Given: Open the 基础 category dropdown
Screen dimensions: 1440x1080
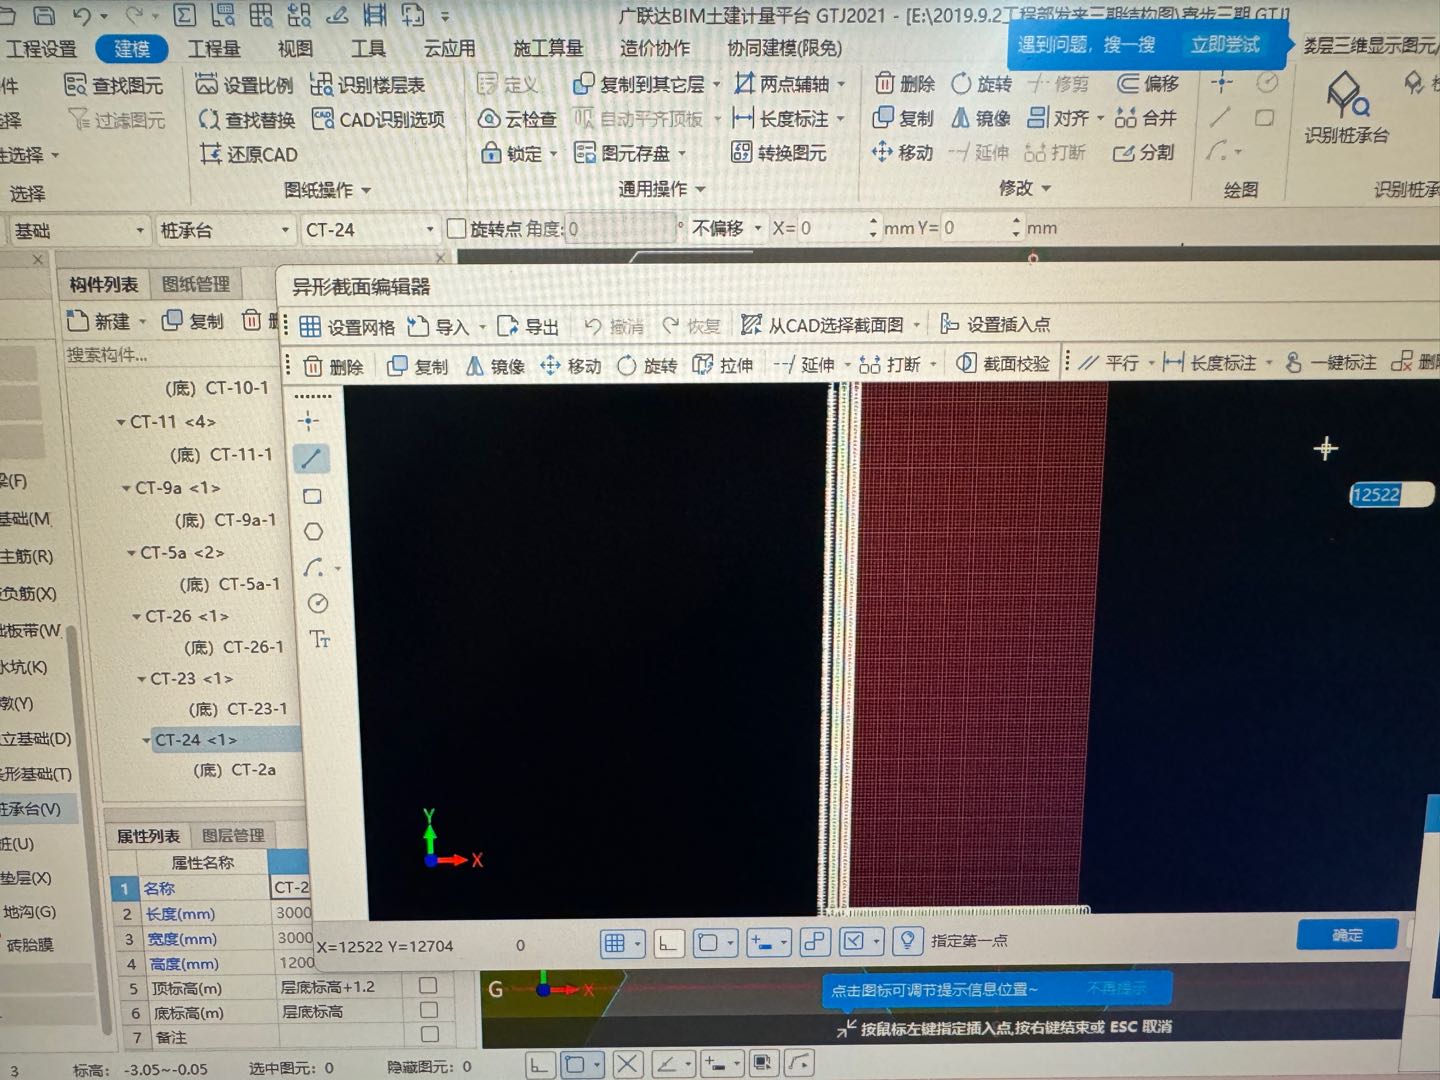Looking at the screenshot, I should (140, 231).
